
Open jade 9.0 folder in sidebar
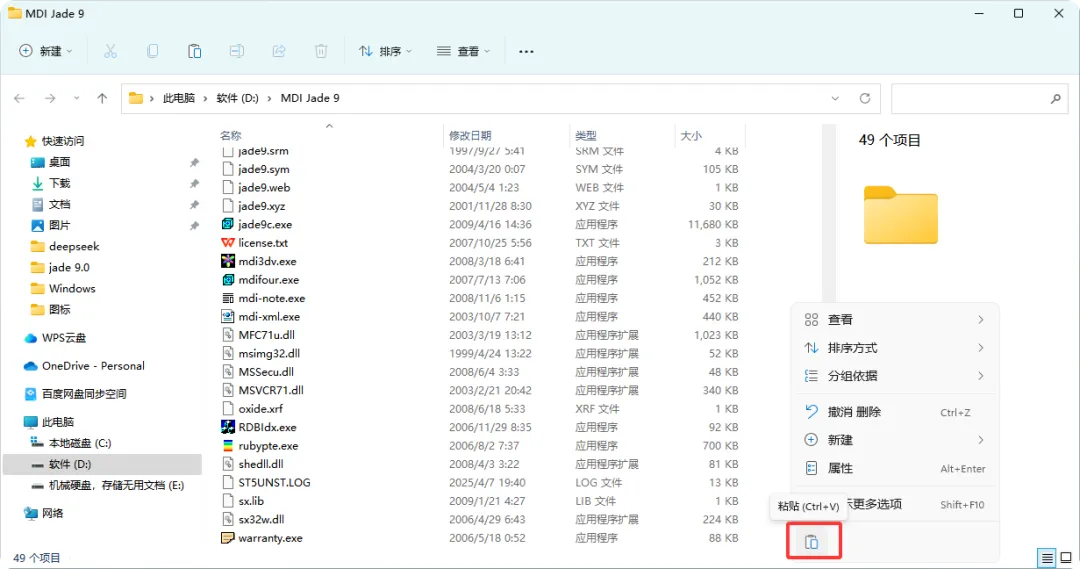tap(69, 268)
